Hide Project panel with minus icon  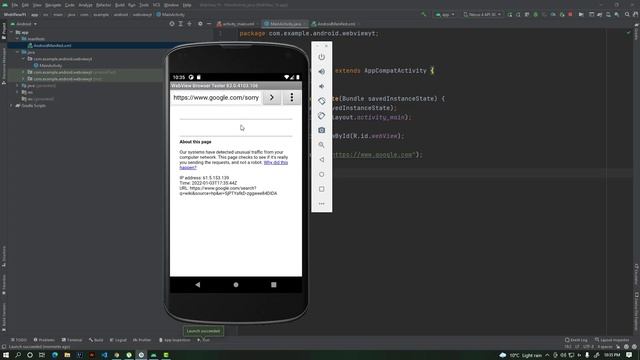point(209,24)
